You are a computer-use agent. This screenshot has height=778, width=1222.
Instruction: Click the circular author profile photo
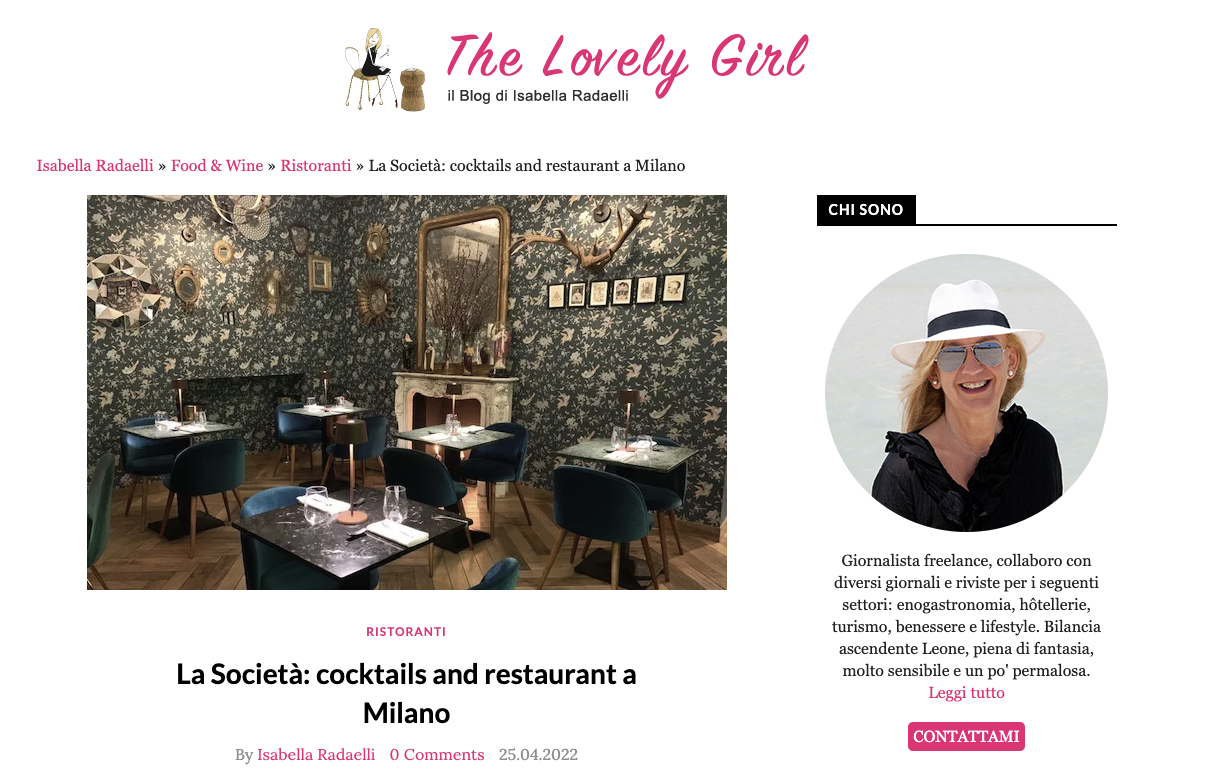pos(966,392)
